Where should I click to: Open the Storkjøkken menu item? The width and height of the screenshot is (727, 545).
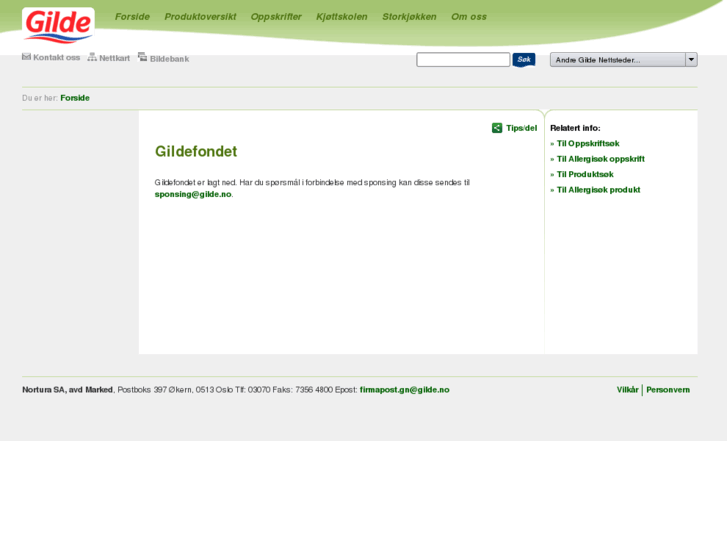(409, 17)
